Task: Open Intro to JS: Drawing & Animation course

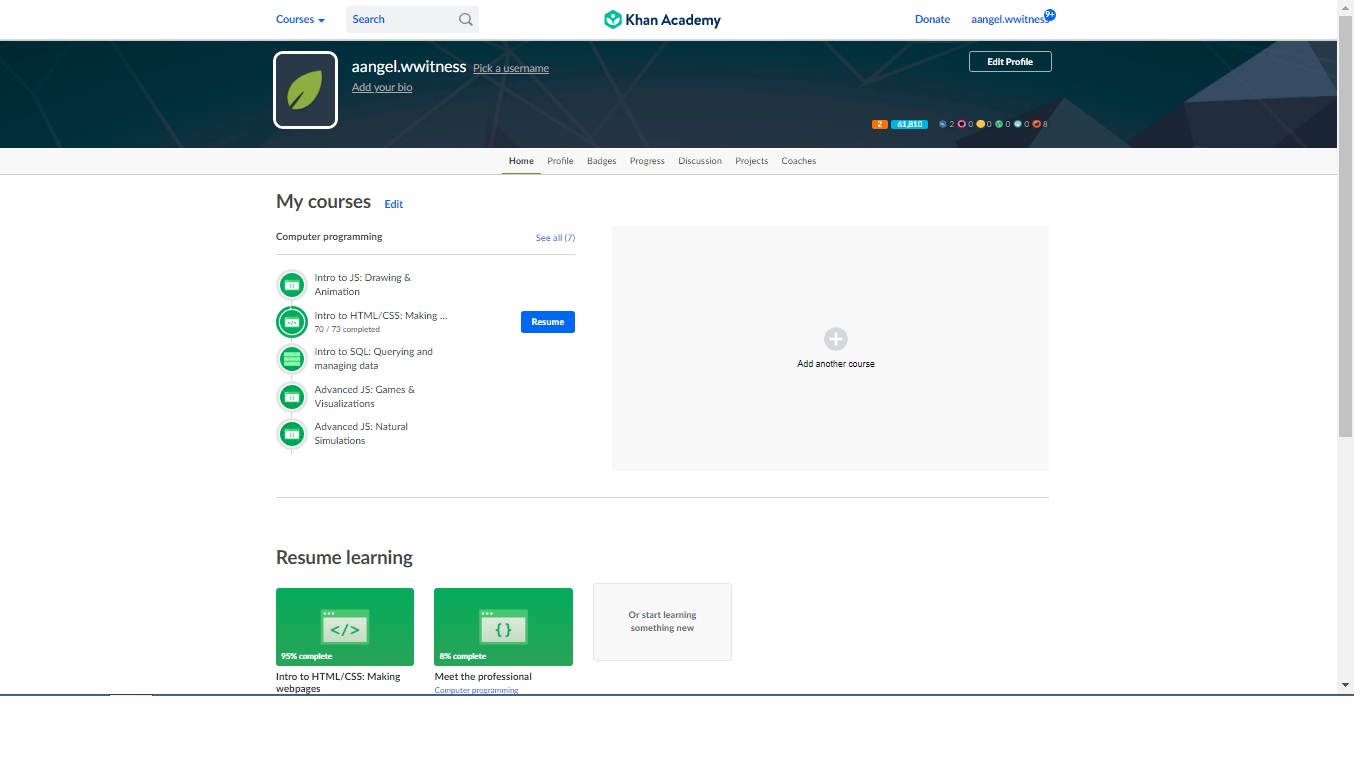Action: (x=363, y=285)
